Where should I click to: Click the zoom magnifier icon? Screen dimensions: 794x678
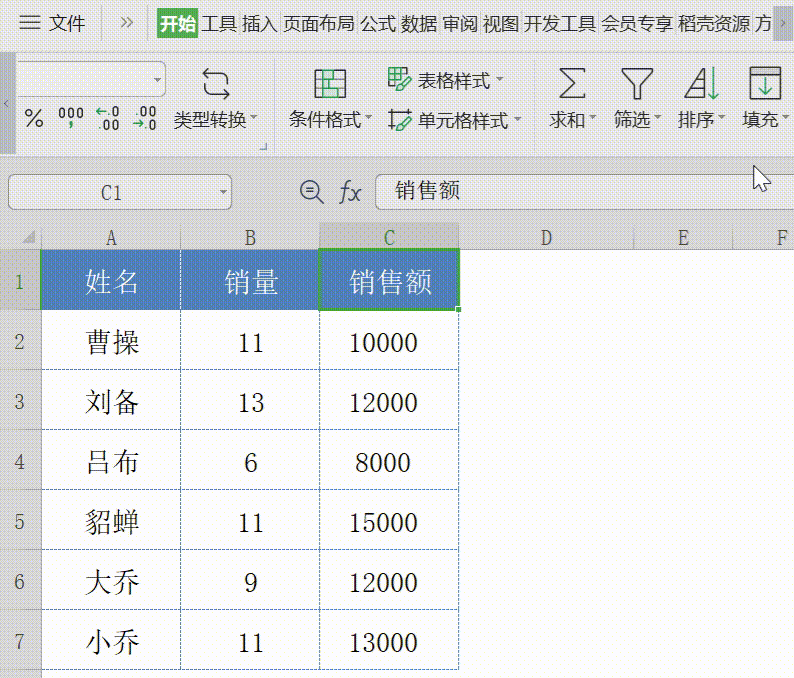click(x=311, y=192)
